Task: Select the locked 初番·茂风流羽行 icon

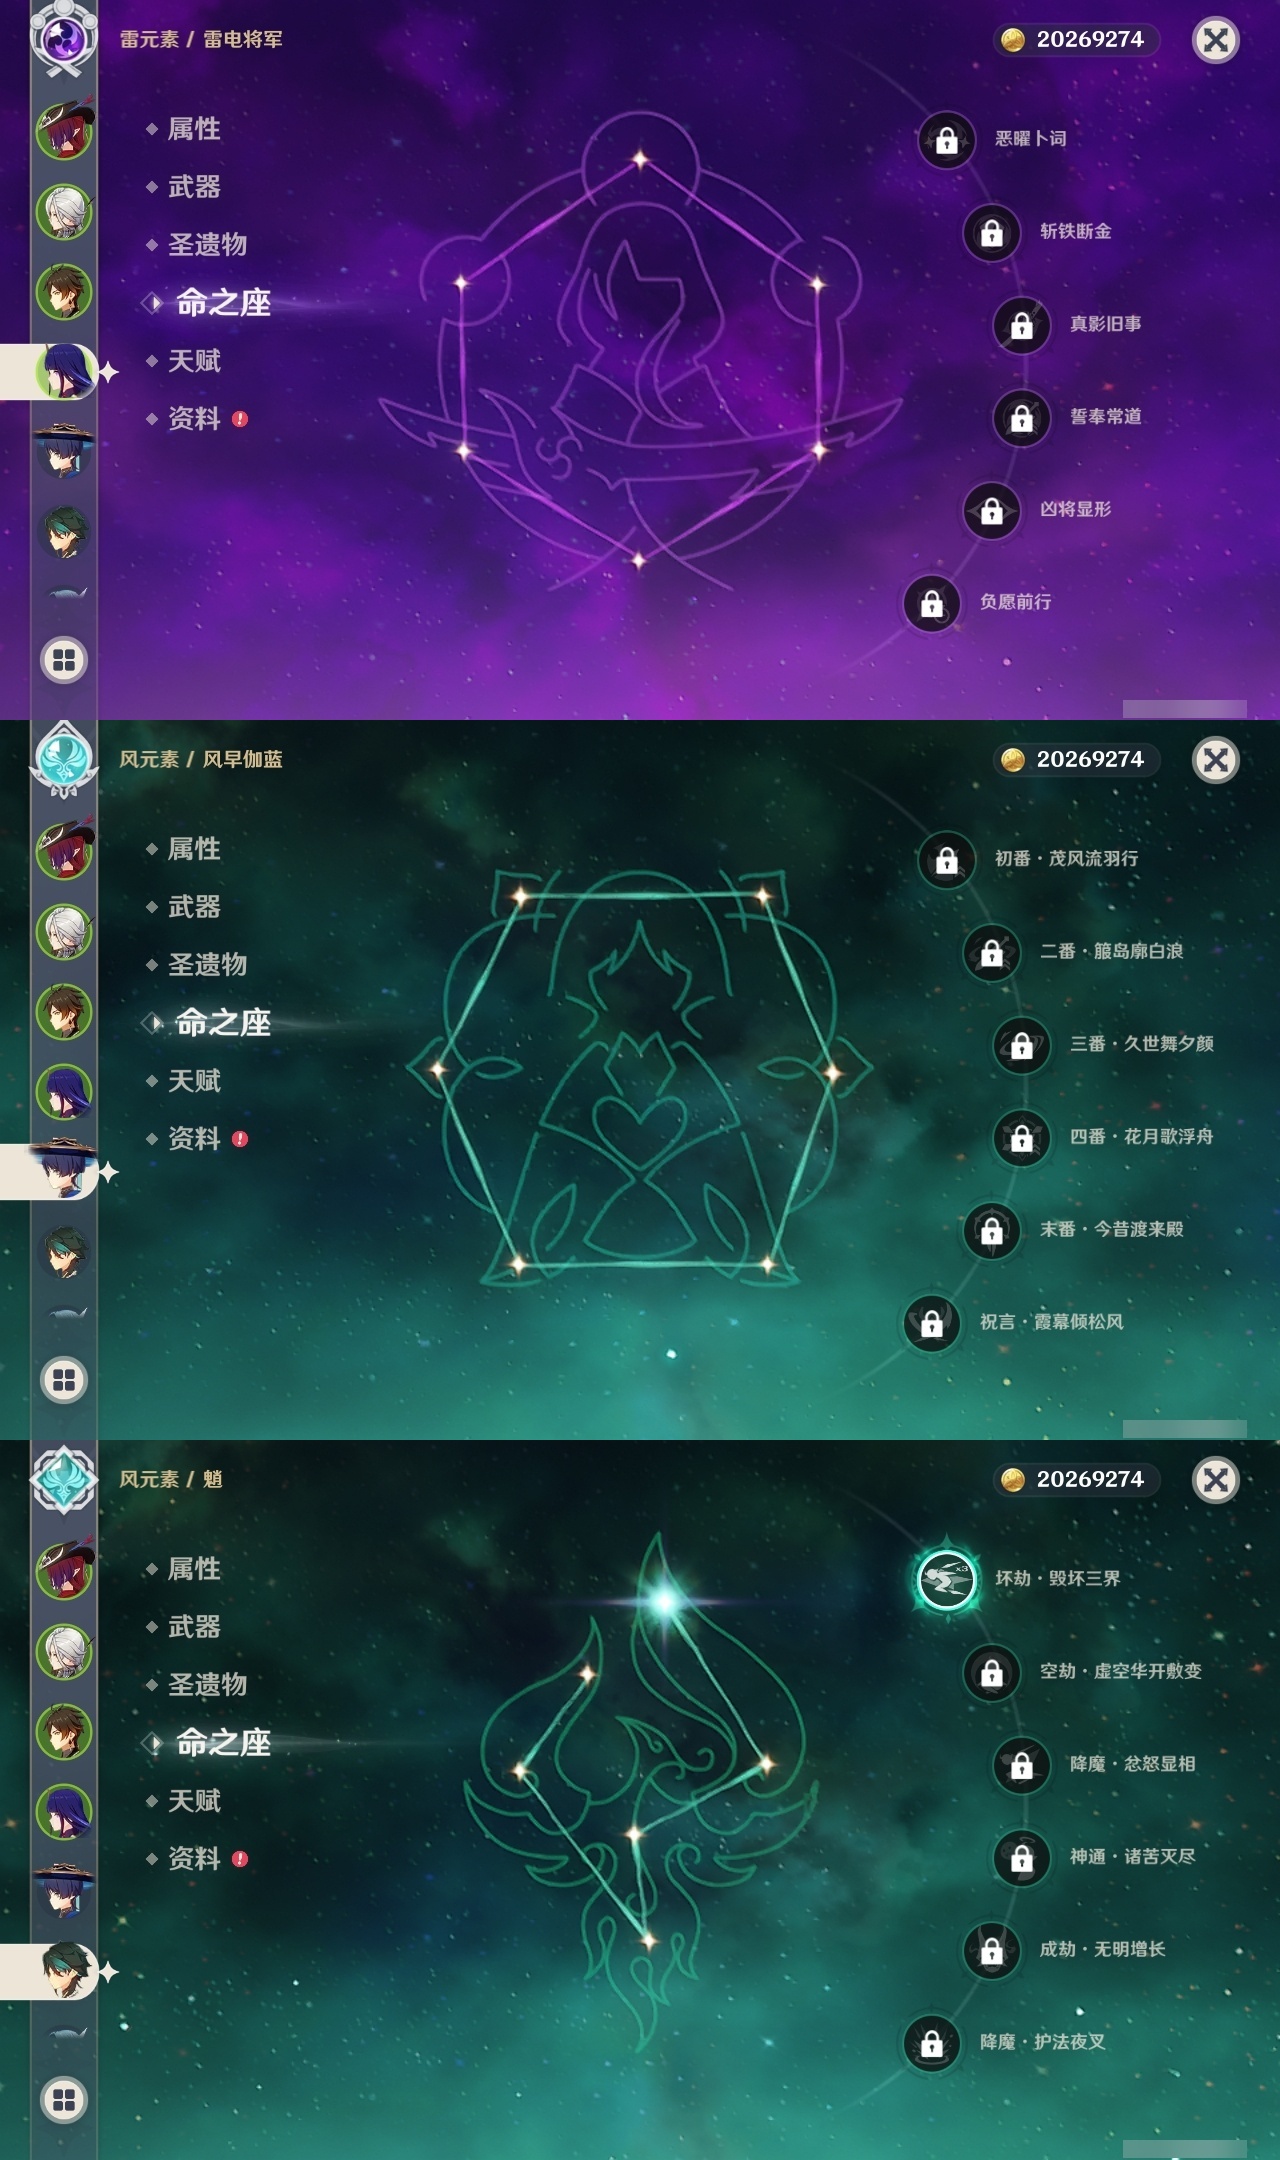Action: (946, 860)
